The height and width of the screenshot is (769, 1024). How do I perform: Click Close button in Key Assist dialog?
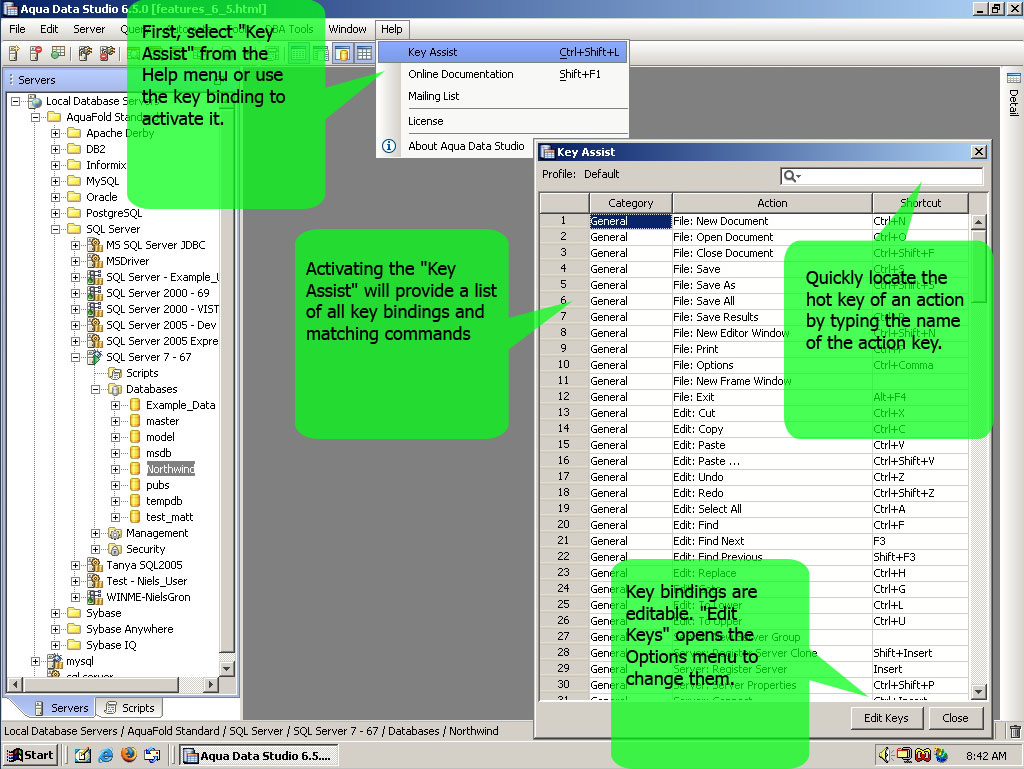coord(955,718)
